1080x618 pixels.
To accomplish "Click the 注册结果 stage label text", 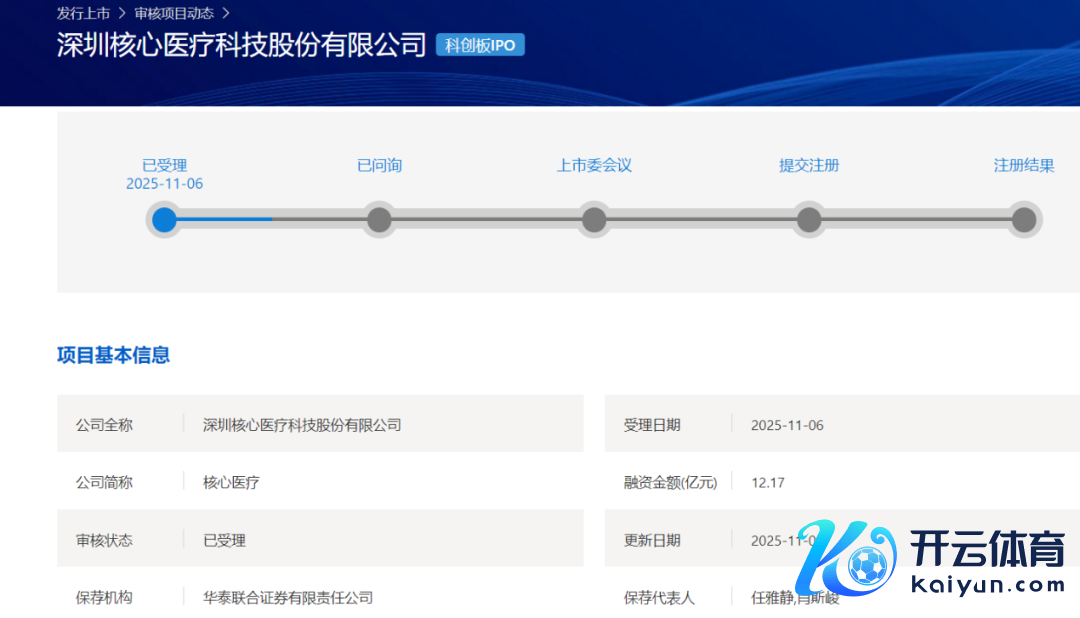I will 1023,165.
